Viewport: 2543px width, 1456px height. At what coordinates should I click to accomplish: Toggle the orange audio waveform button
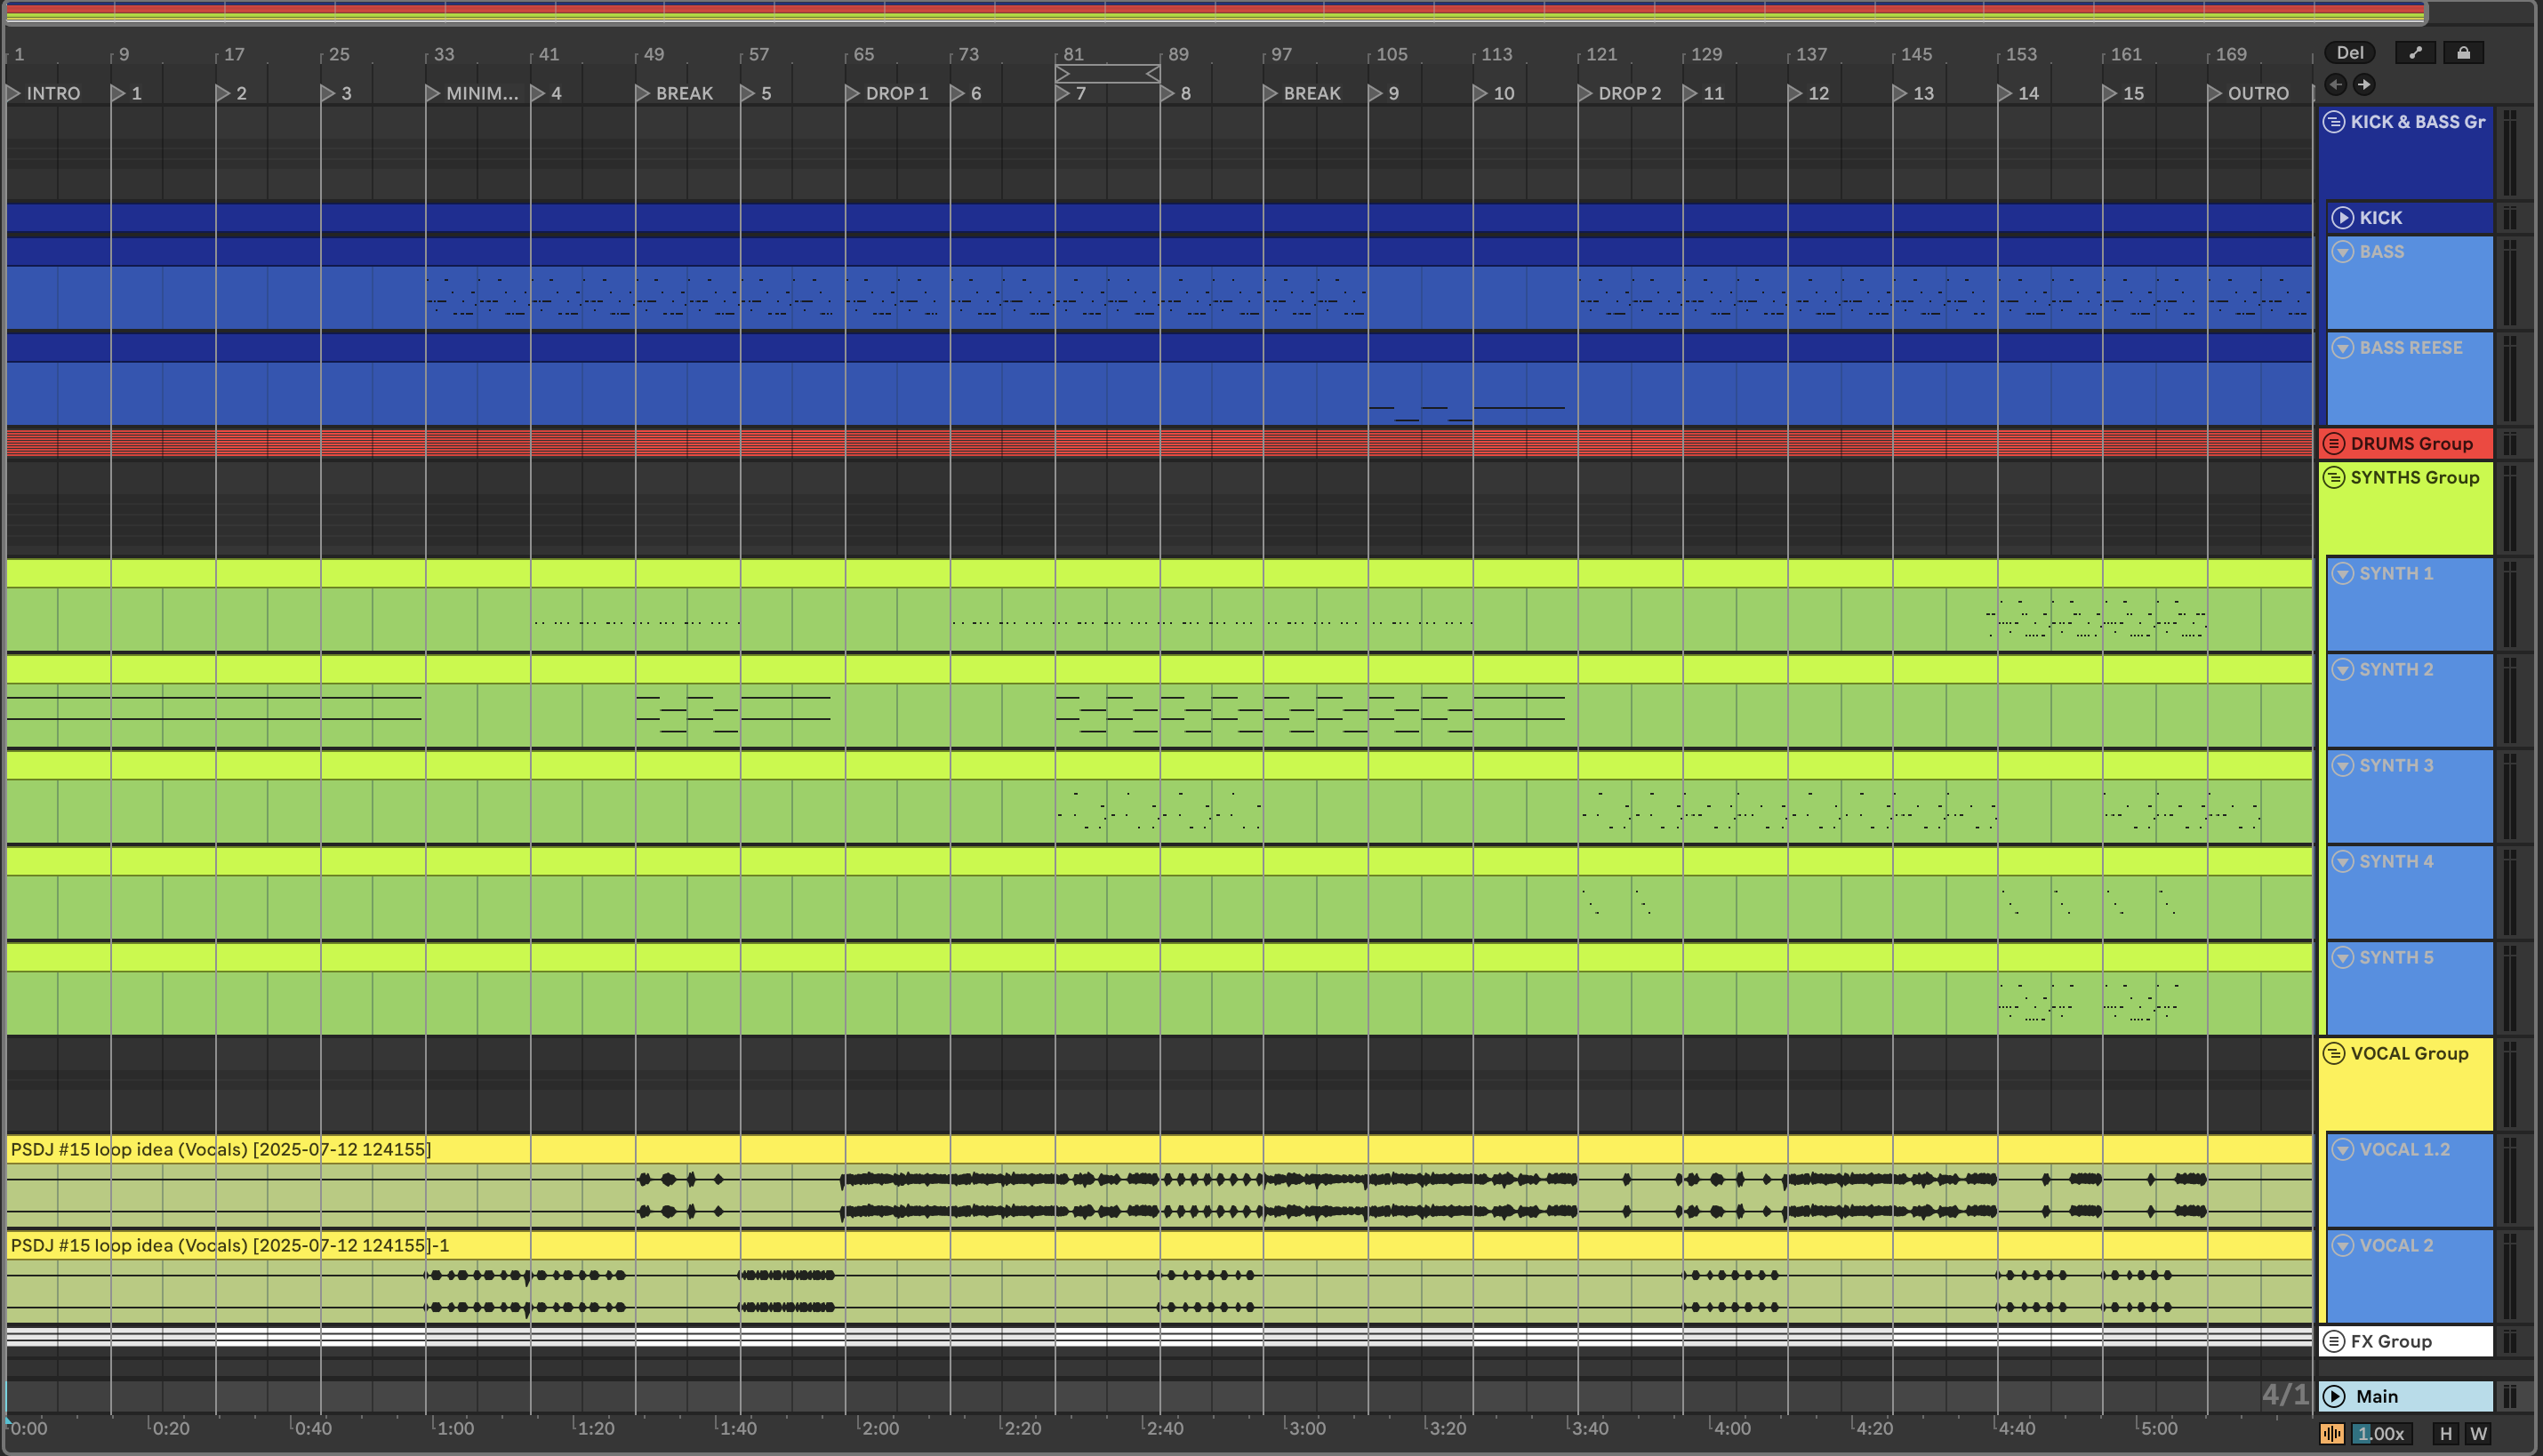[x=2332, y=1434]
